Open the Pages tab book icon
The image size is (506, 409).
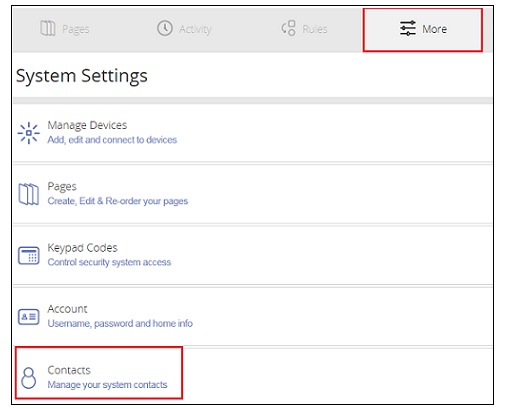pyautogui.click(x=48, y=28)
